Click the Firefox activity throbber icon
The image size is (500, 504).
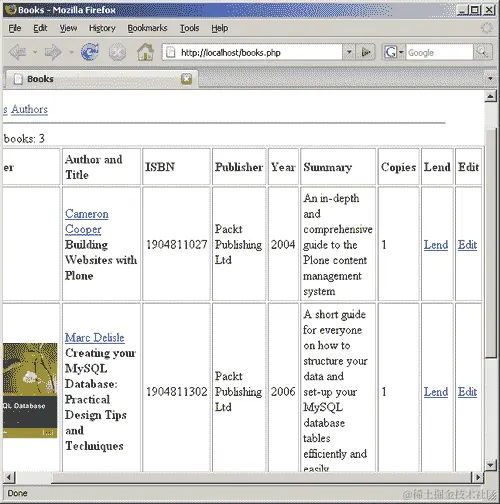coord(487,28)
